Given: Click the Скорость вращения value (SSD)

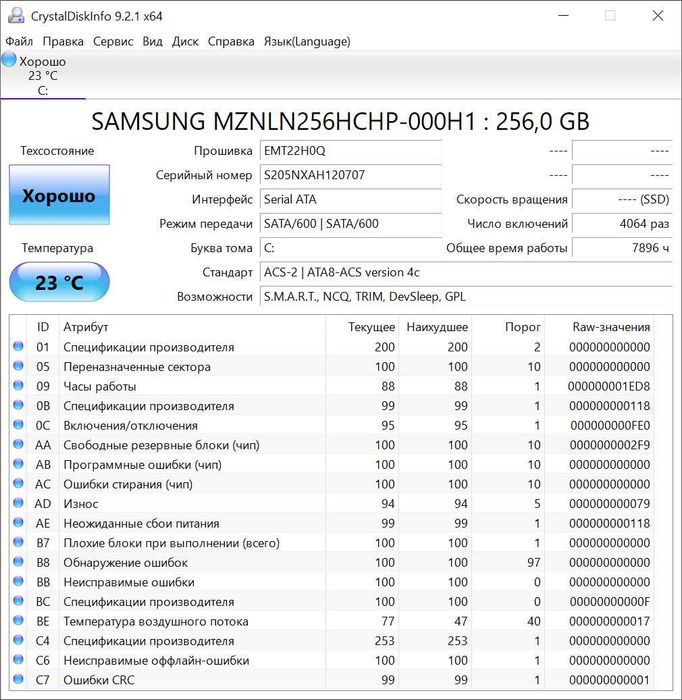Looking at the screenshot, I should [622, 199].
